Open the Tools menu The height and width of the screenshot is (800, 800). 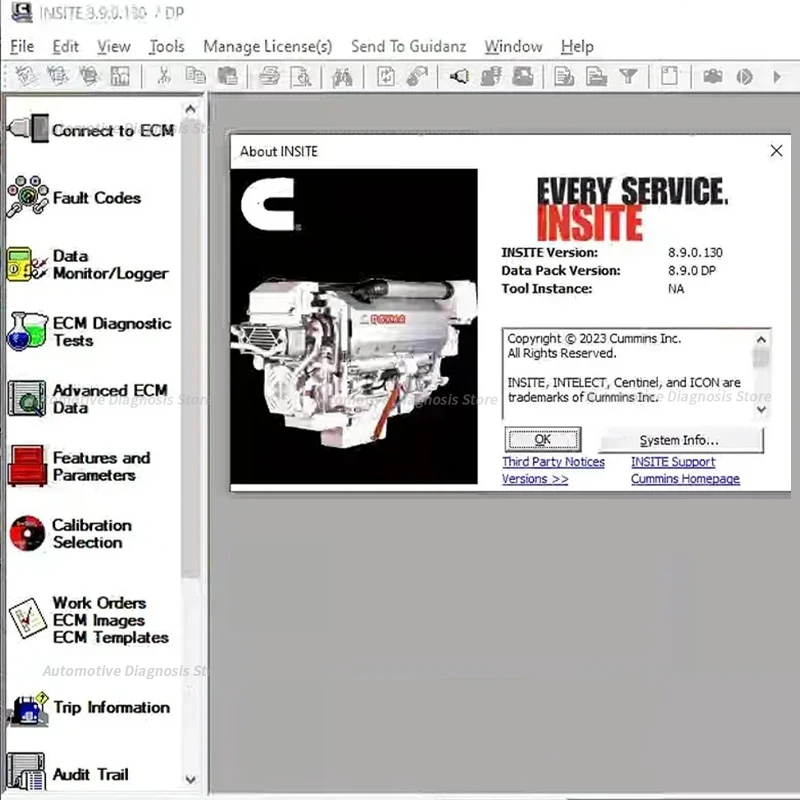tap(166, 46)
